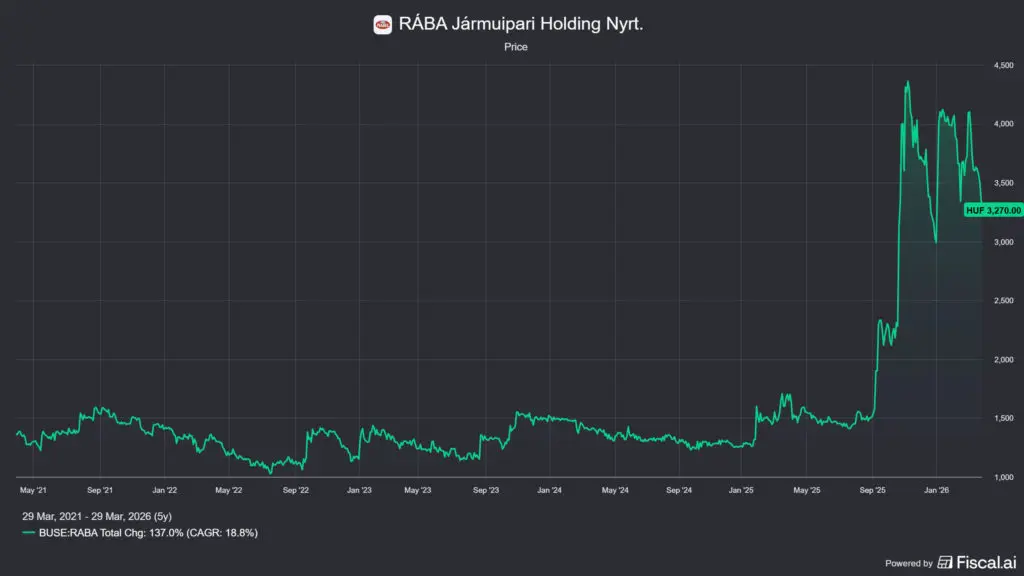Click the Sep '24 x-axis label

click(x=679, y=490)
